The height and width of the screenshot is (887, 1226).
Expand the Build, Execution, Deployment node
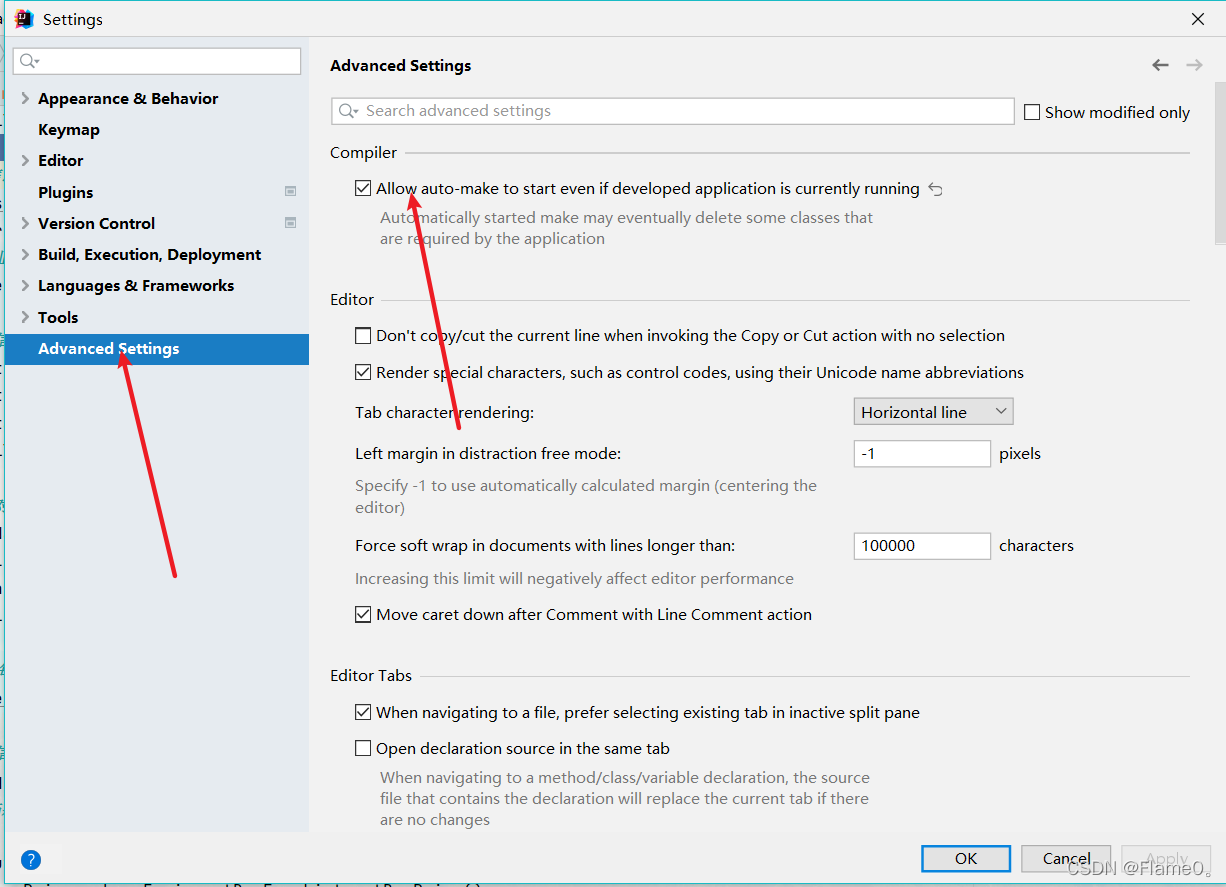[x=25, y=254]
